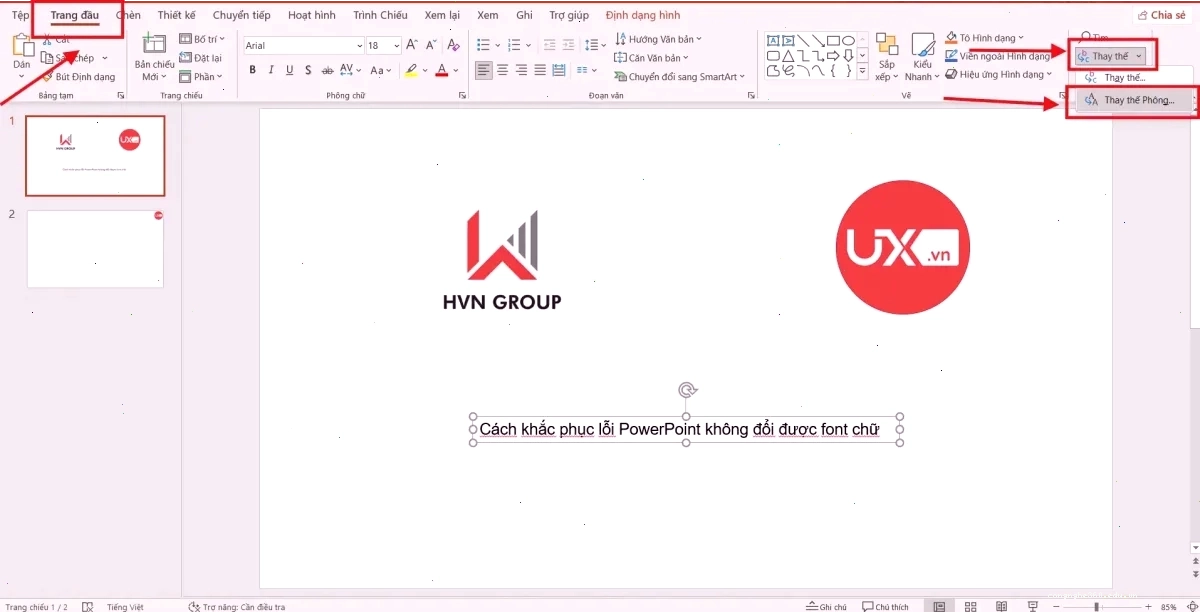Screen dimensions: 1200x612
Task: Open the Tệp file tab
Action: coord(20,15)
